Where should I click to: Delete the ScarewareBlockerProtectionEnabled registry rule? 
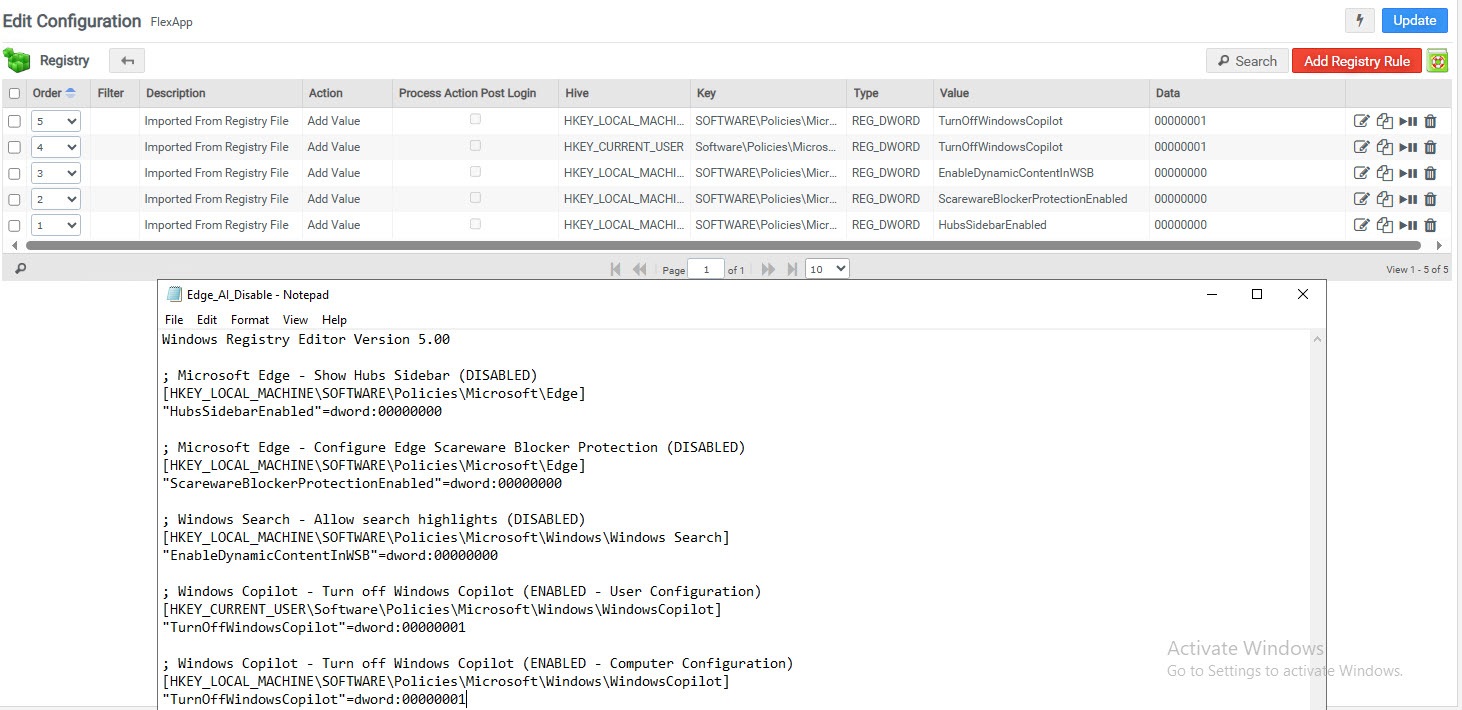click(x=1430, y=199)
